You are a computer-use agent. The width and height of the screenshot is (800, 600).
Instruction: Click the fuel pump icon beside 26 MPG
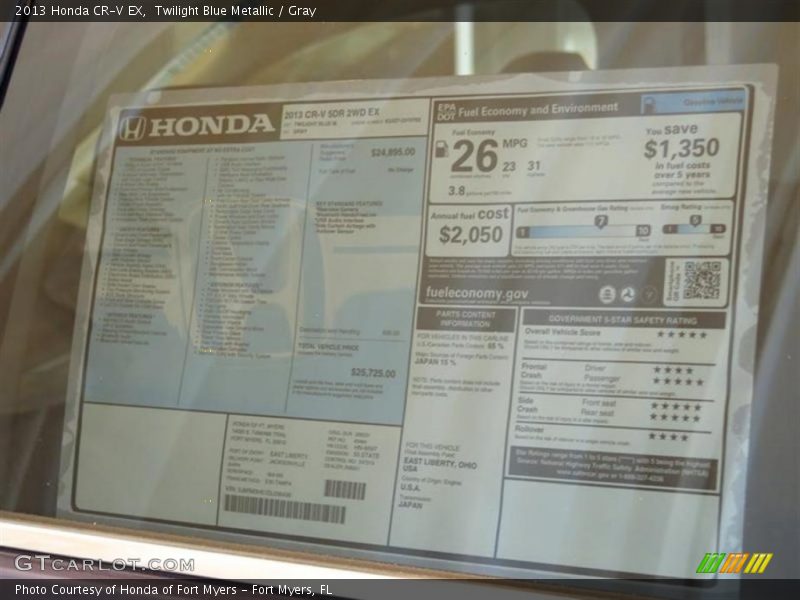coord(442,148)
